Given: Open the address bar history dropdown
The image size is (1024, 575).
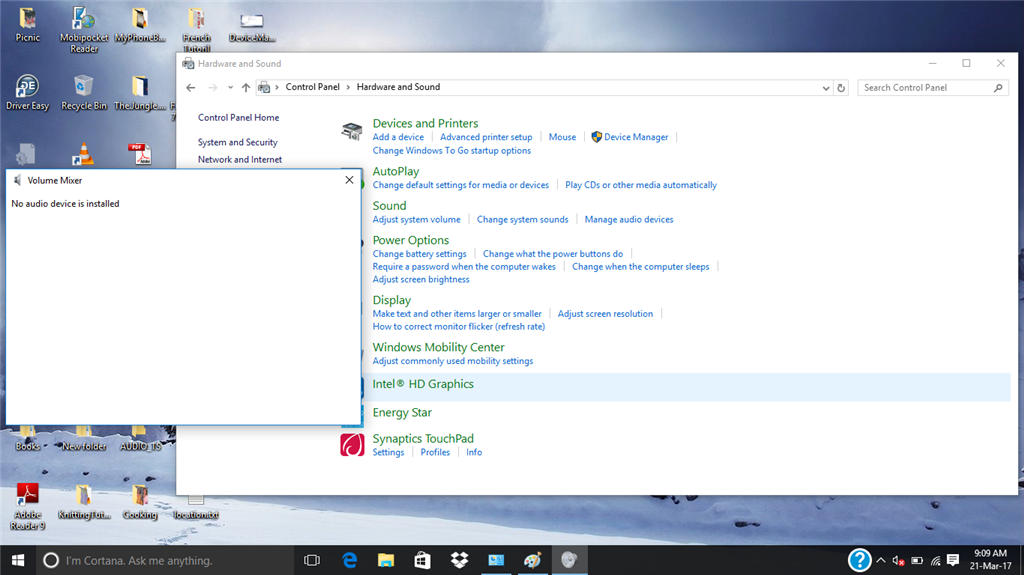Looking at the screenshot, I should click(x=825, y=88).
